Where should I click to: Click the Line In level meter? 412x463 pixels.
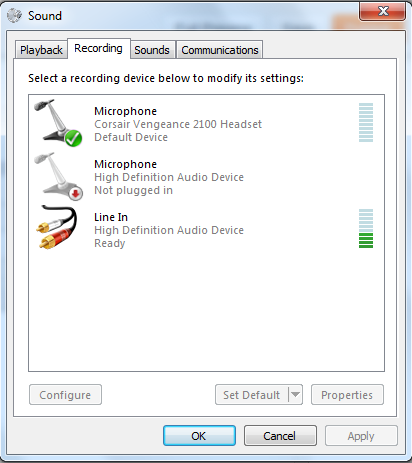[366, 228]
